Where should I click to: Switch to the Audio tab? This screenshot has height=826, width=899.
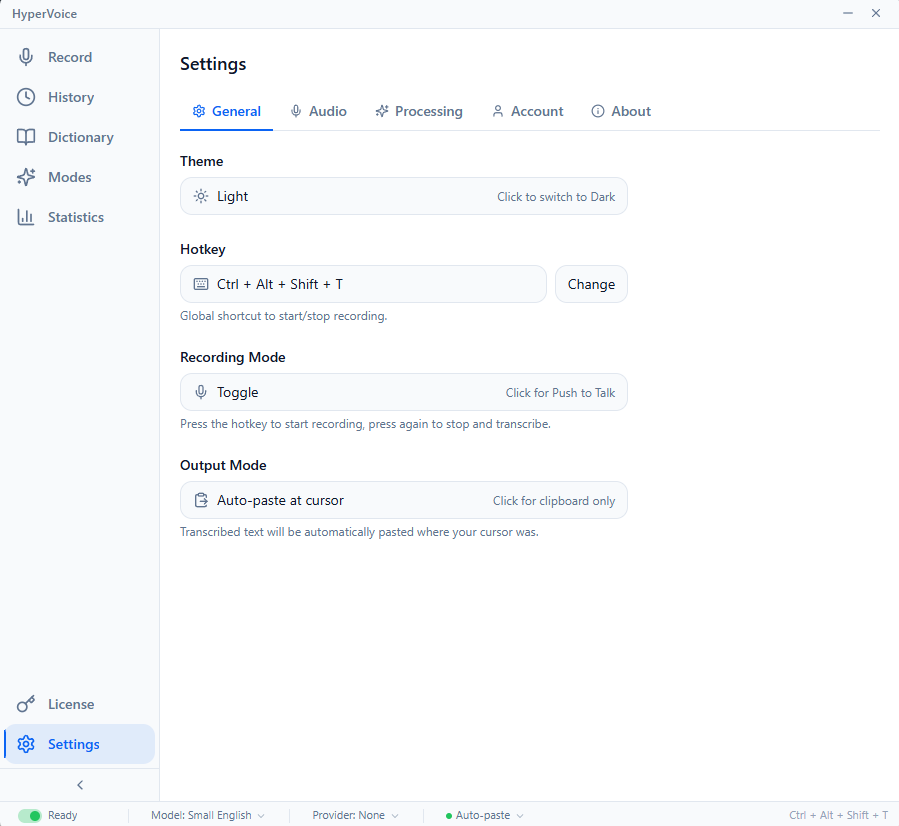click(319, 111)
